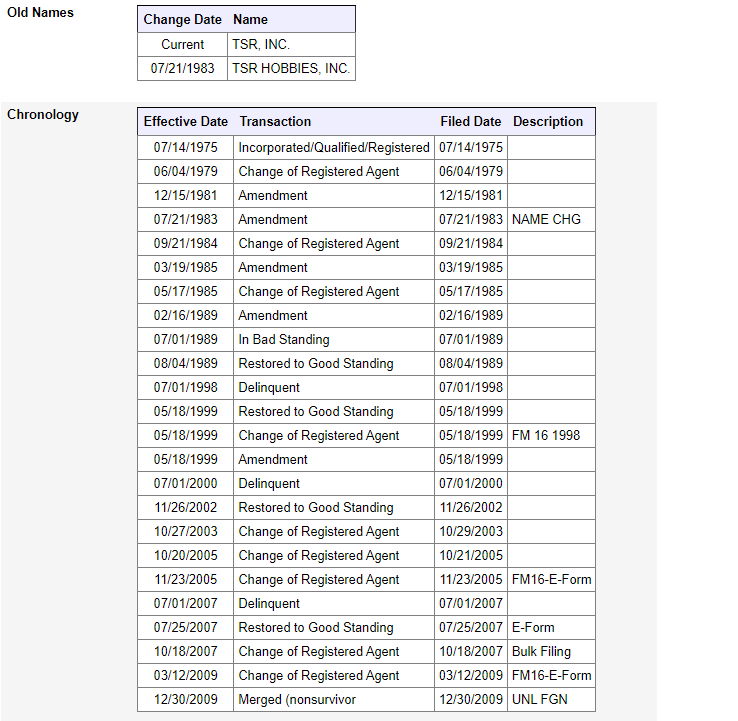
Task: Click the 'TSR HOBBIES, INC.' name cell
Action: pyautogui.click(x=291, y=69)
